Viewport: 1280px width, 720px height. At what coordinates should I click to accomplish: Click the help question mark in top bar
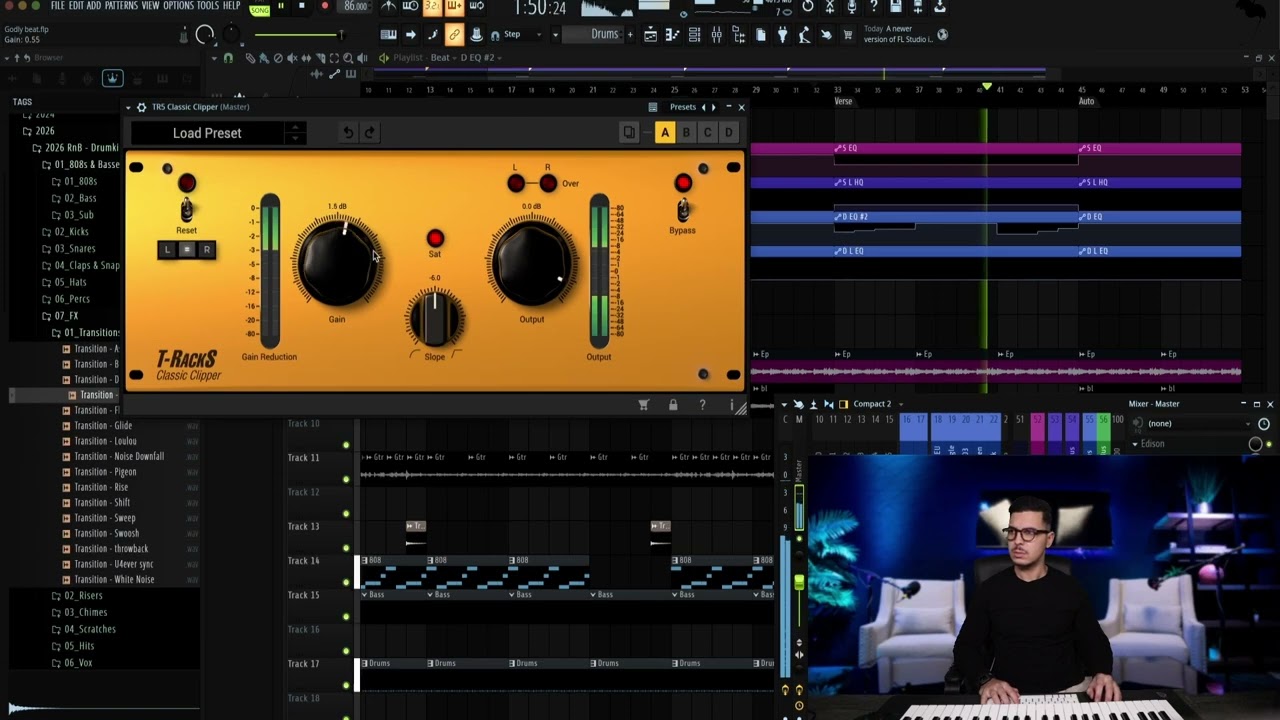click(x=873, y=7)
